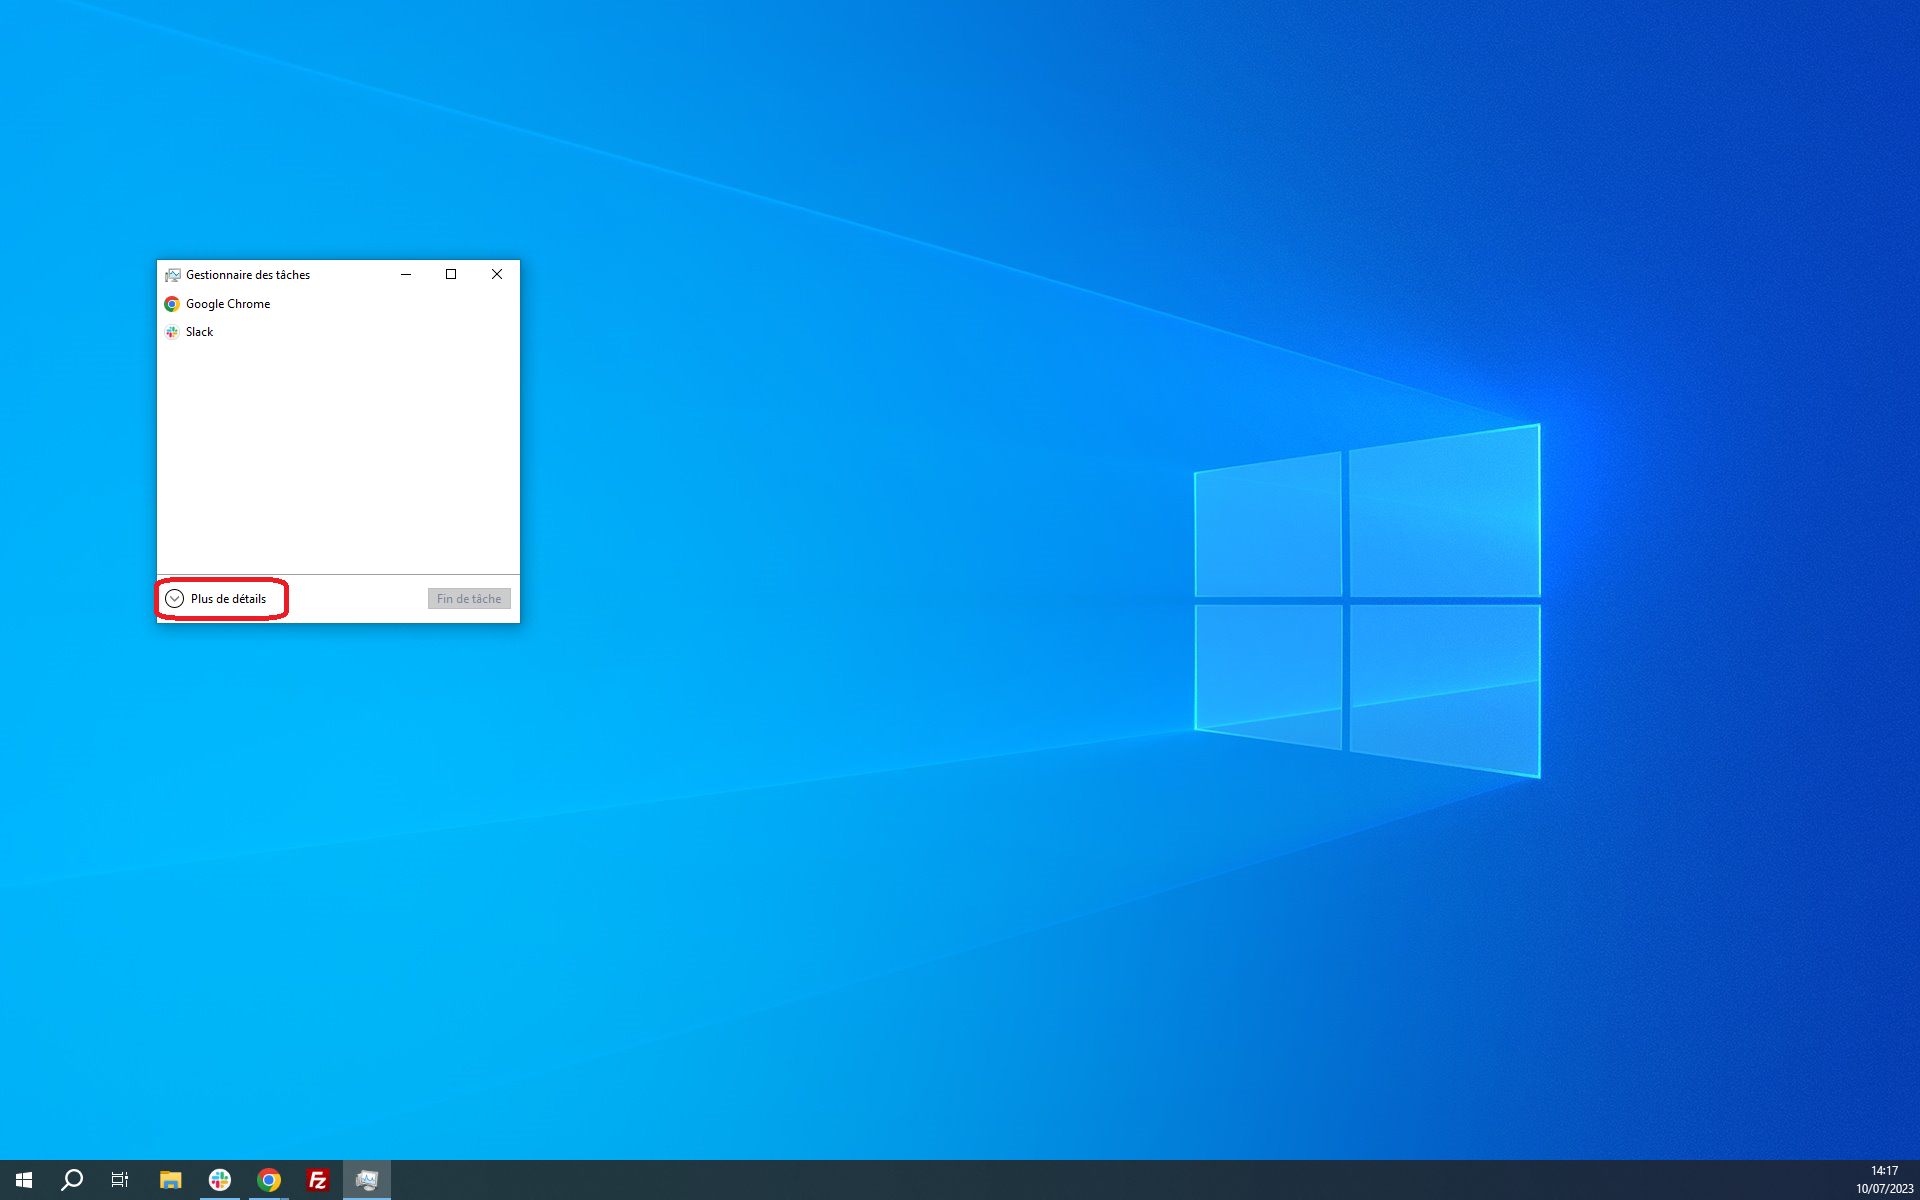Open taskbar search magnifier
The height and width of the screenshot is (1200, 1920).
click(72, 1180)
